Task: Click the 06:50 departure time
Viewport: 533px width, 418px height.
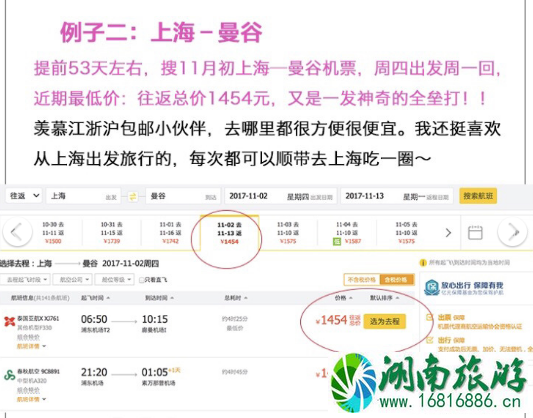Action: point(94,319)
